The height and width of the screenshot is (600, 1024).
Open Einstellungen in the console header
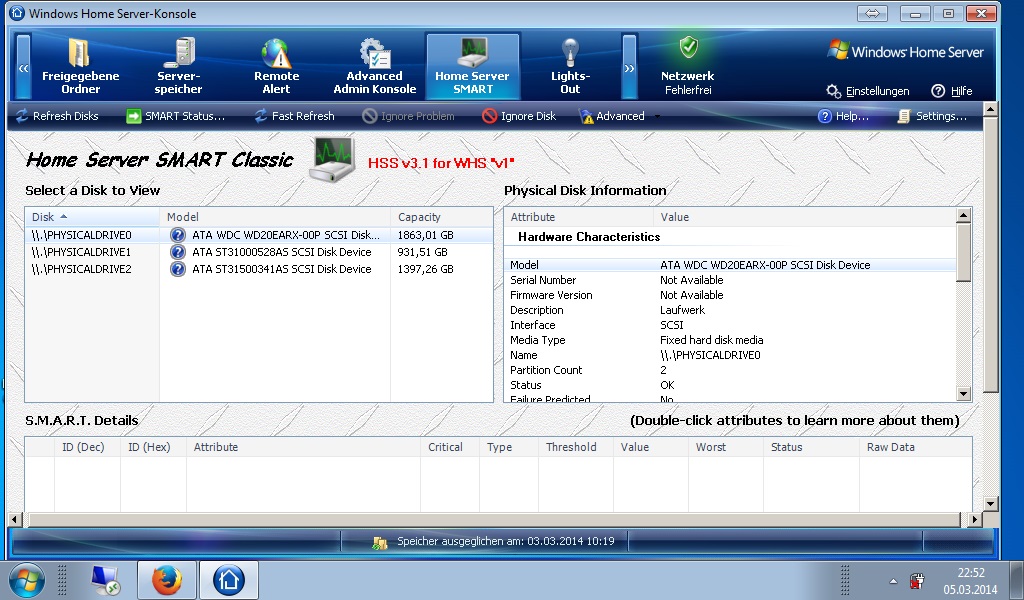pyautogui.click(x=868, y=91)
